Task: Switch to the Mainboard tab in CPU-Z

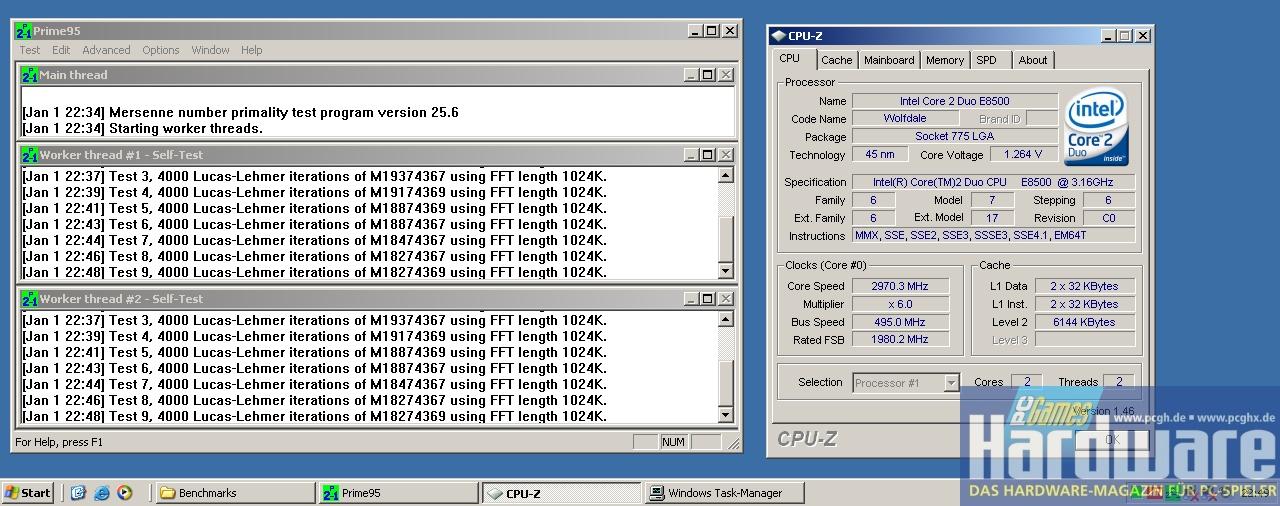Action: (x=889, y=60)
